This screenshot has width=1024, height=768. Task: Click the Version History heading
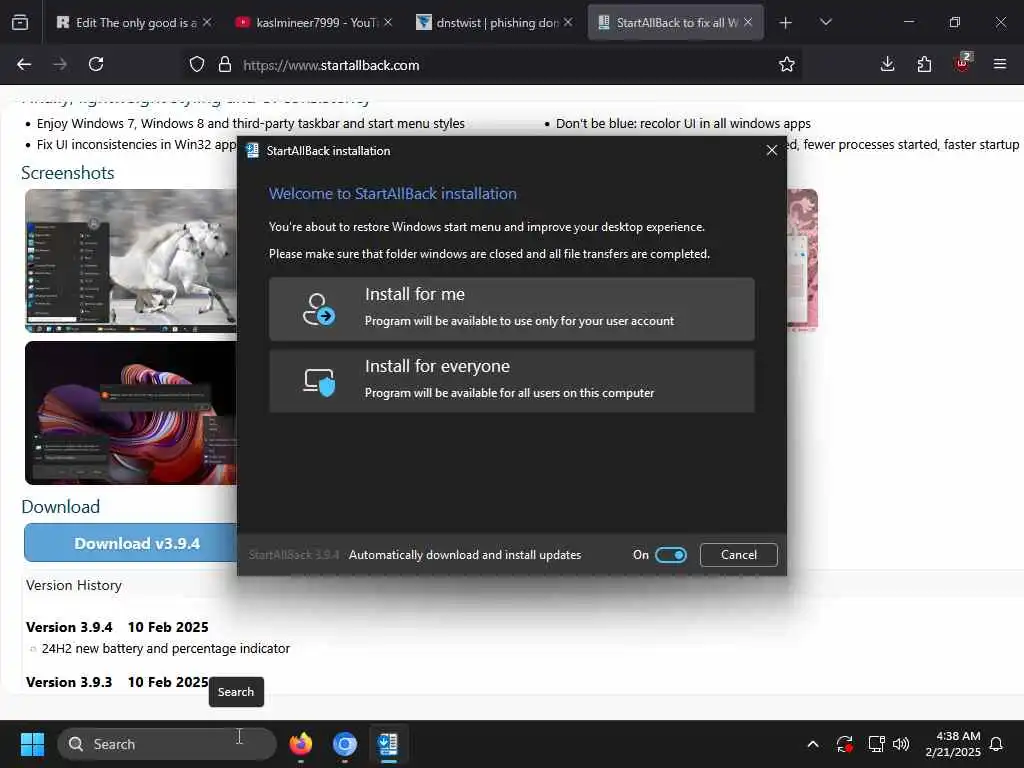[74, 586]
